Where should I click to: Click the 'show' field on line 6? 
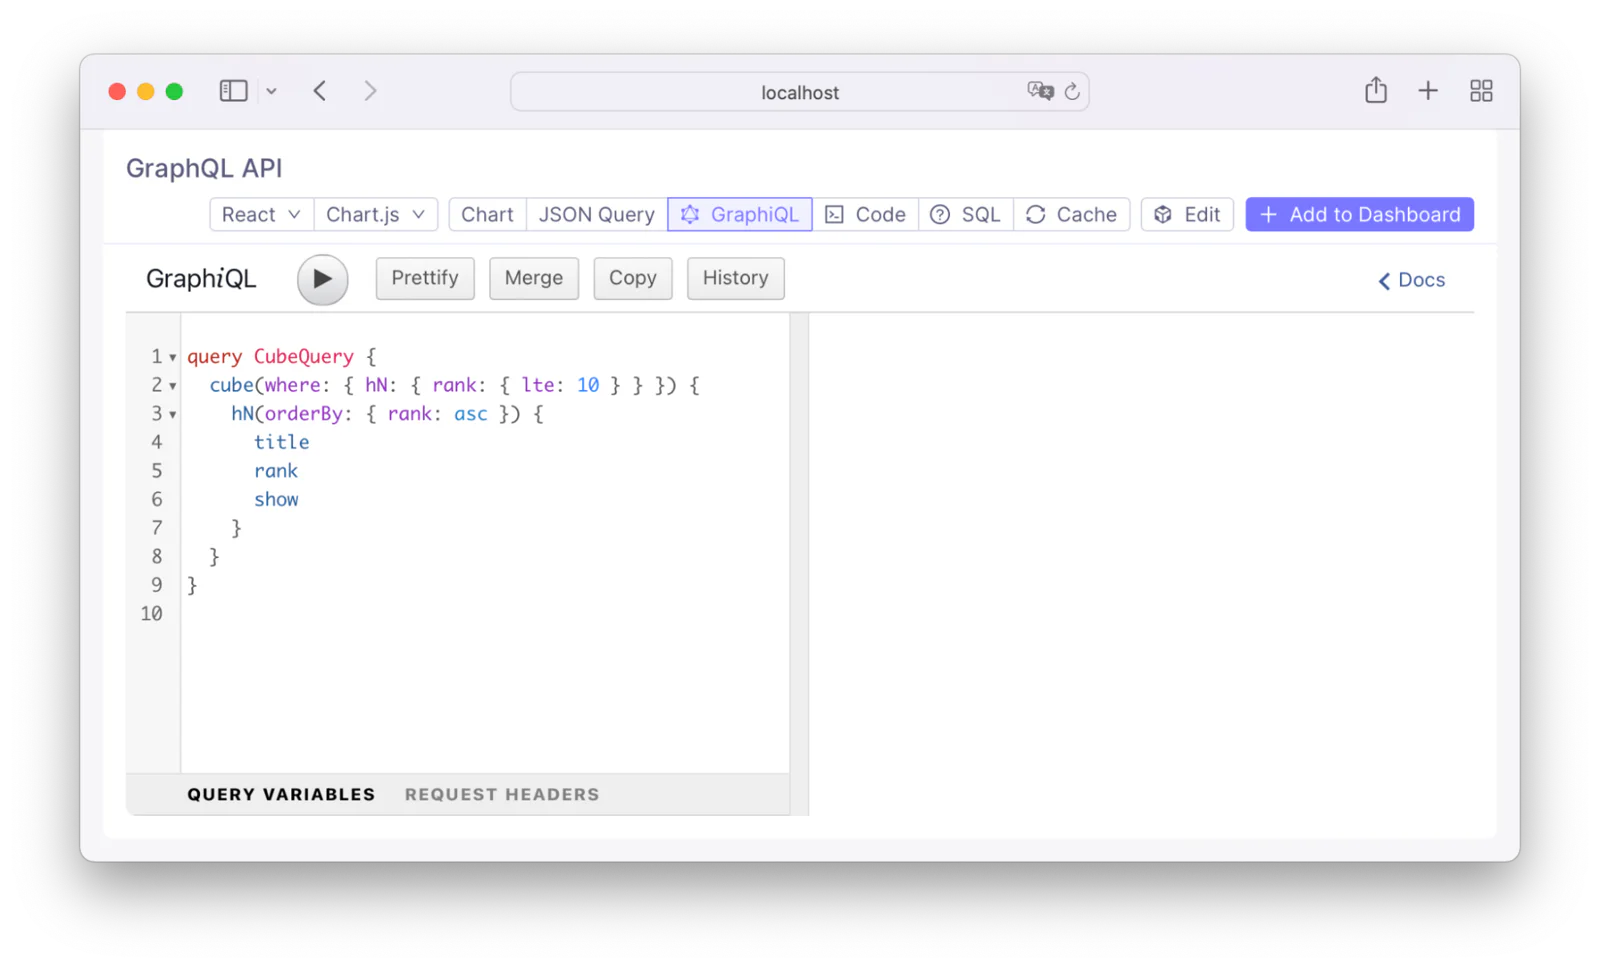tap(276, 500)
